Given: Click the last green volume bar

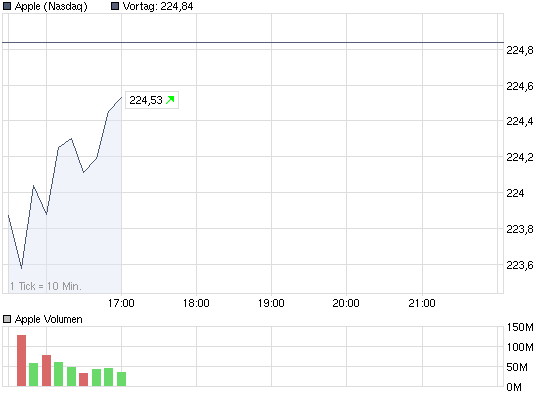Looking at the screenshot, I should (121, 379).
